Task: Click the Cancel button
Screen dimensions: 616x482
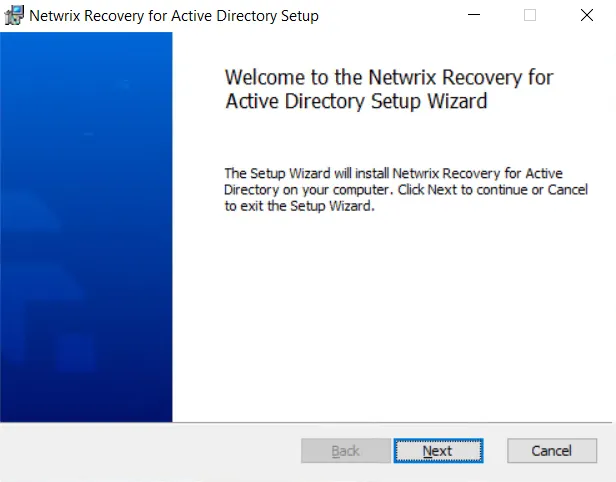Action: coord(552,451)
